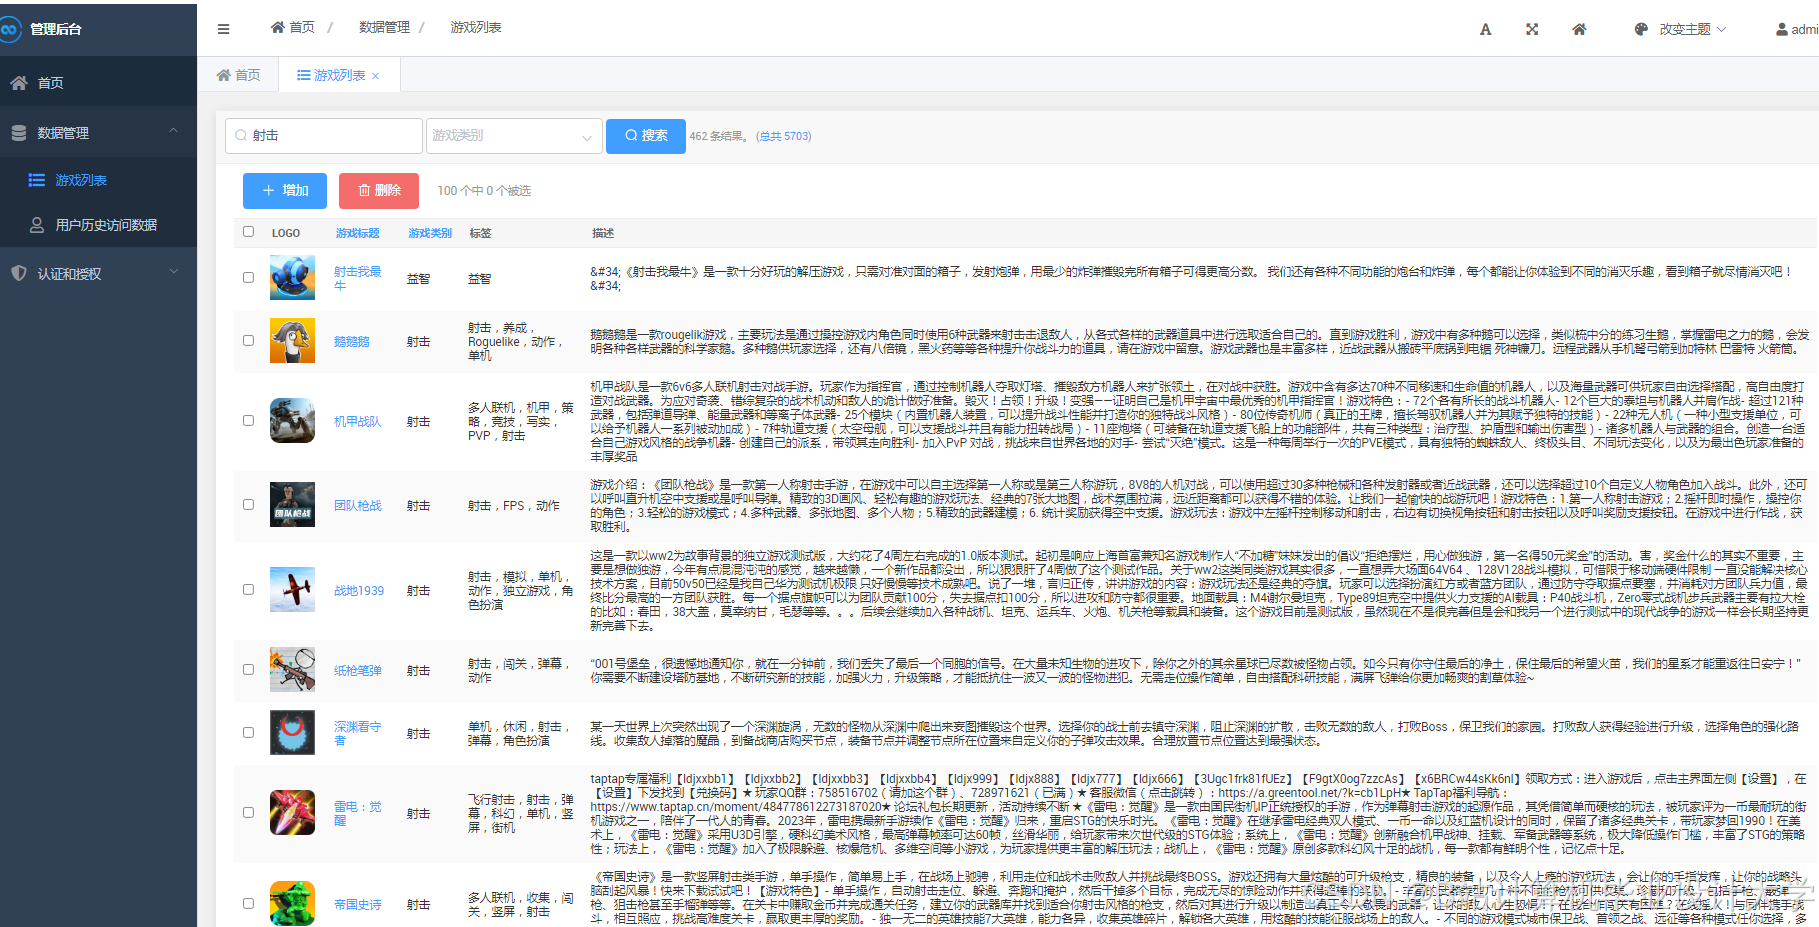This screenshot has width=1819, height=927.
Task: Select the 认证和授权 shield icon in sidebar
Action: click(x=19, y=273)
